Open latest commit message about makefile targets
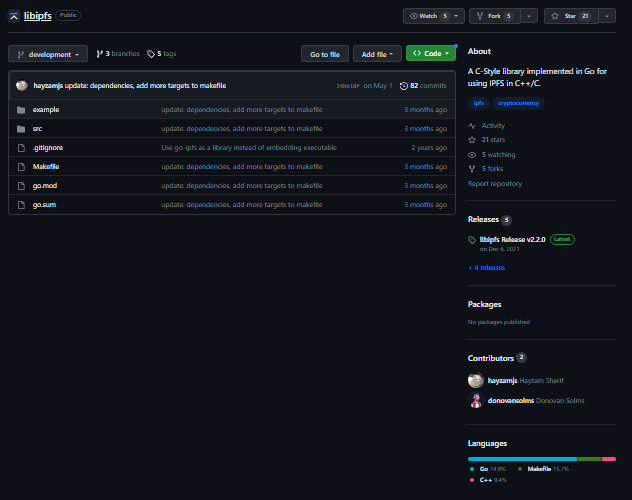632x500 pixels. [146, 85]
